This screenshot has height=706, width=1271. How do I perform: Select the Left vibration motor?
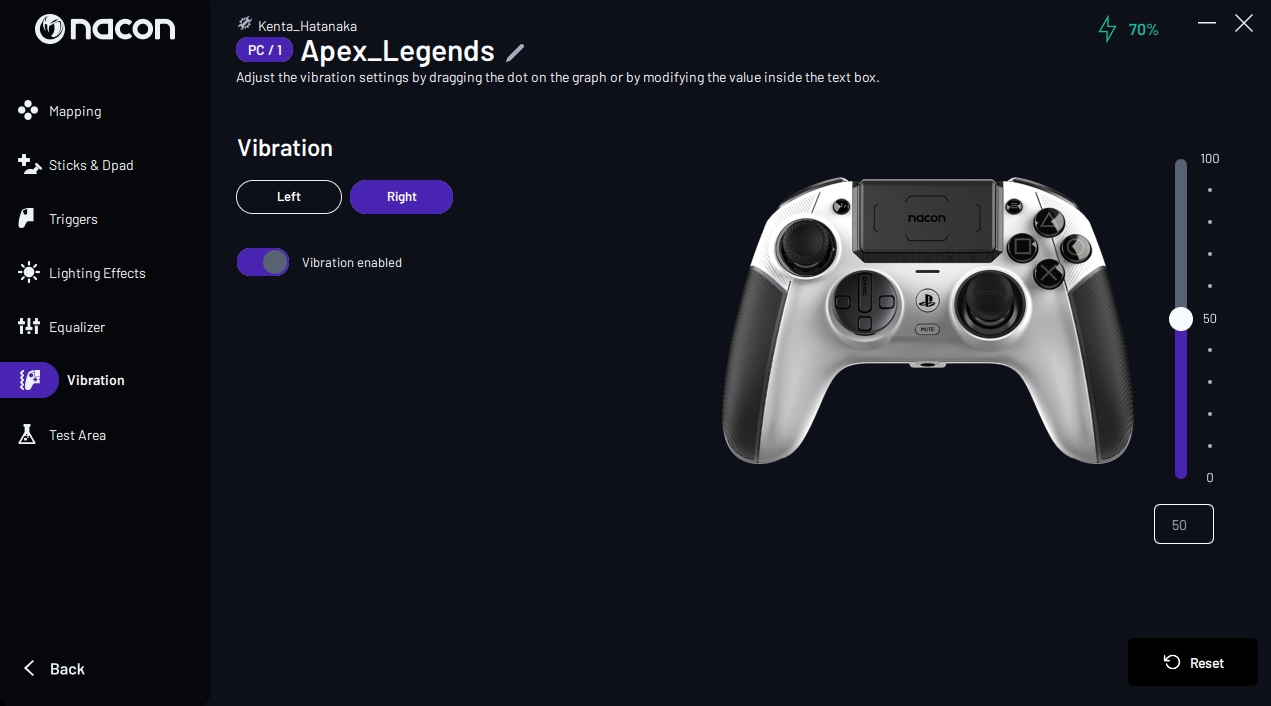(x=289, y=197)
